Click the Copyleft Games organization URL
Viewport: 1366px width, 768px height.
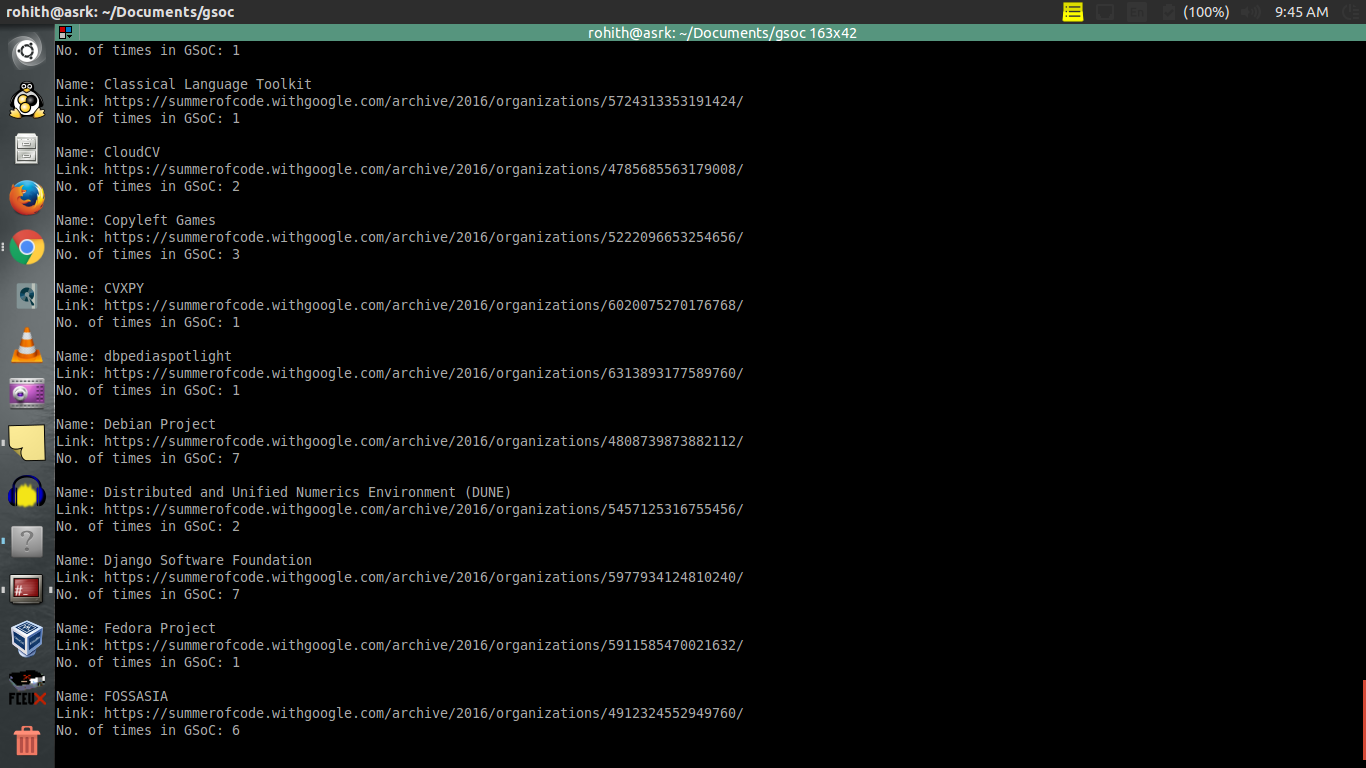point(424,237)
